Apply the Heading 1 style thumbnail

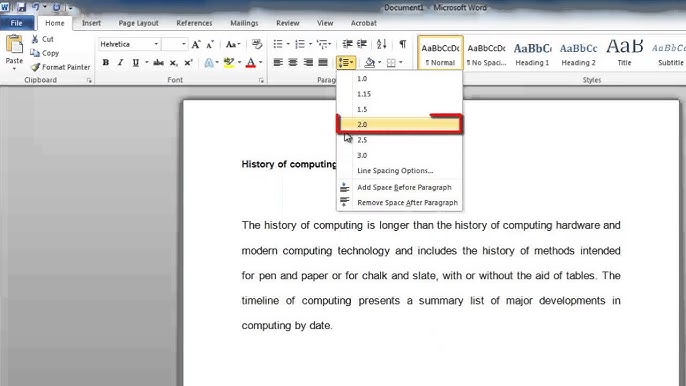point(532,53)
